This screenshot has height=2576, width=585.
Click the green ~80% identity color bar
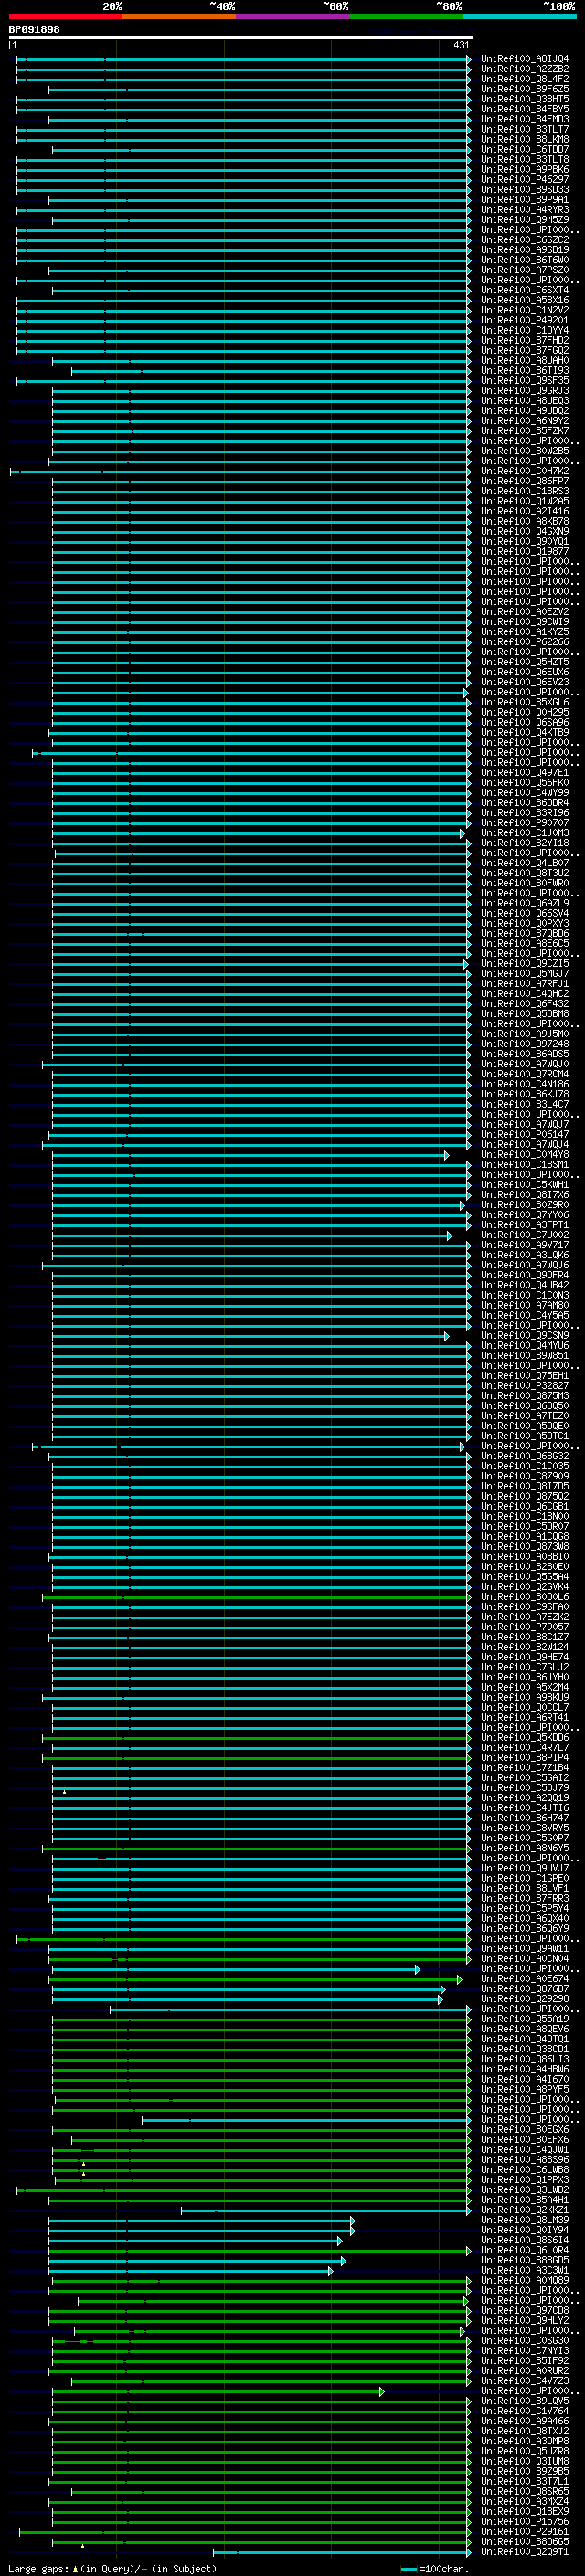[x=406, y=16]
